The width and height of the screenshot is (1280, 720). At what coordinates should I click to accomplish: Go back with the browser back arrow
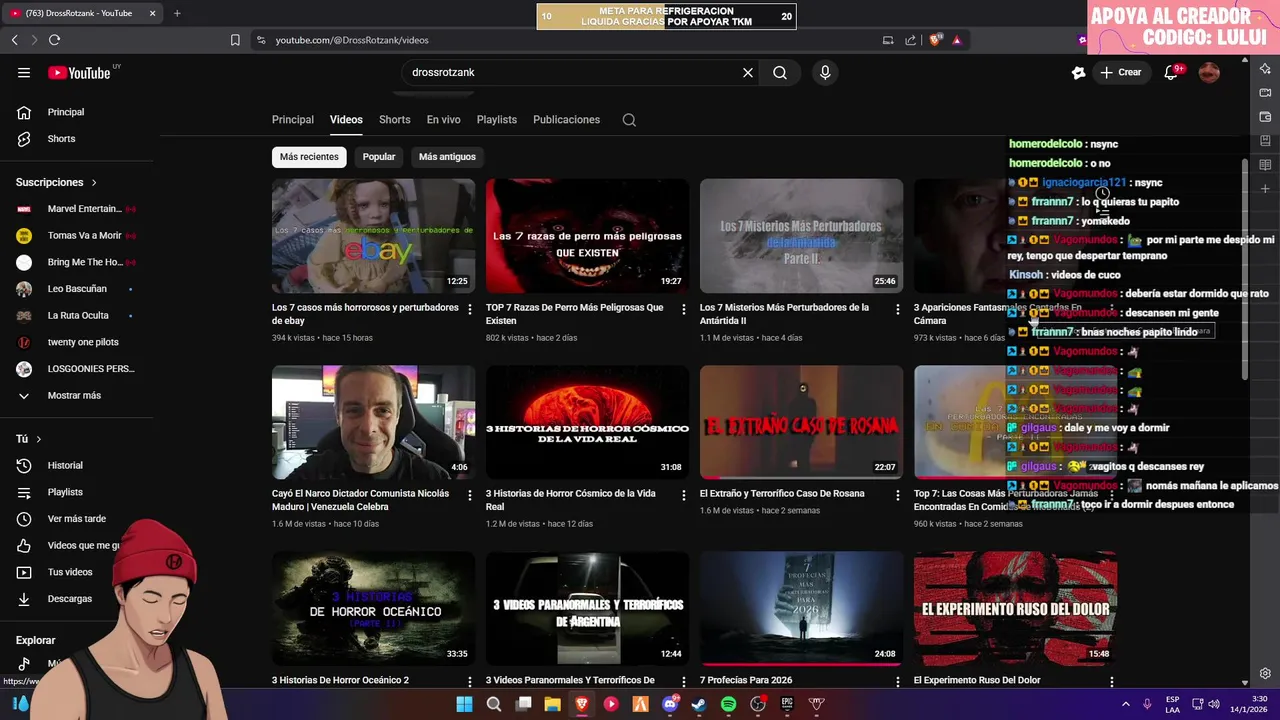[x=14, y=40]
